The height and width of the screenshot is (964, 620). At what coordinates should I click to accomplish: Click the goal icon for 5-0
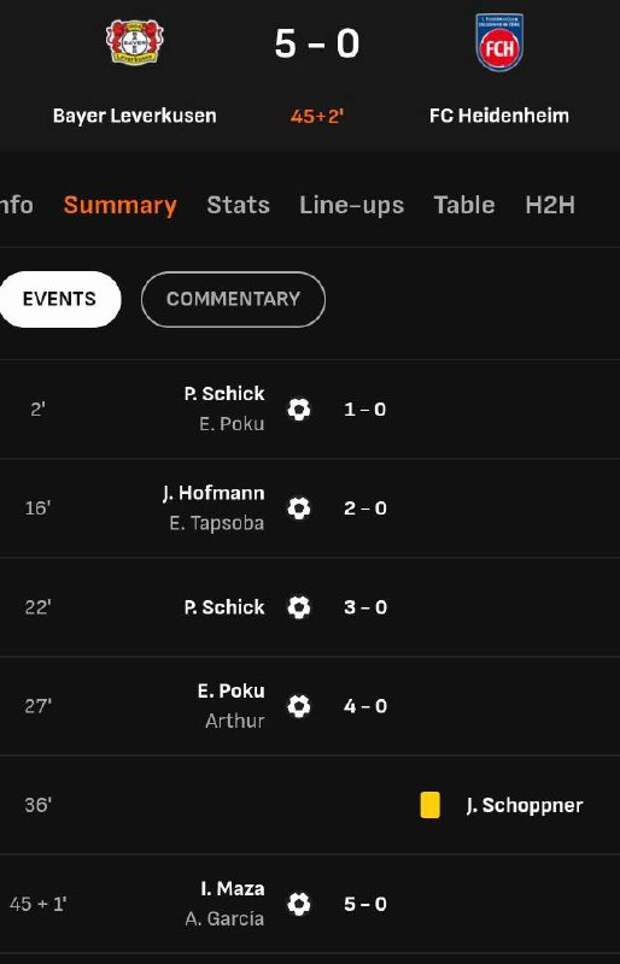coord(298,904)
